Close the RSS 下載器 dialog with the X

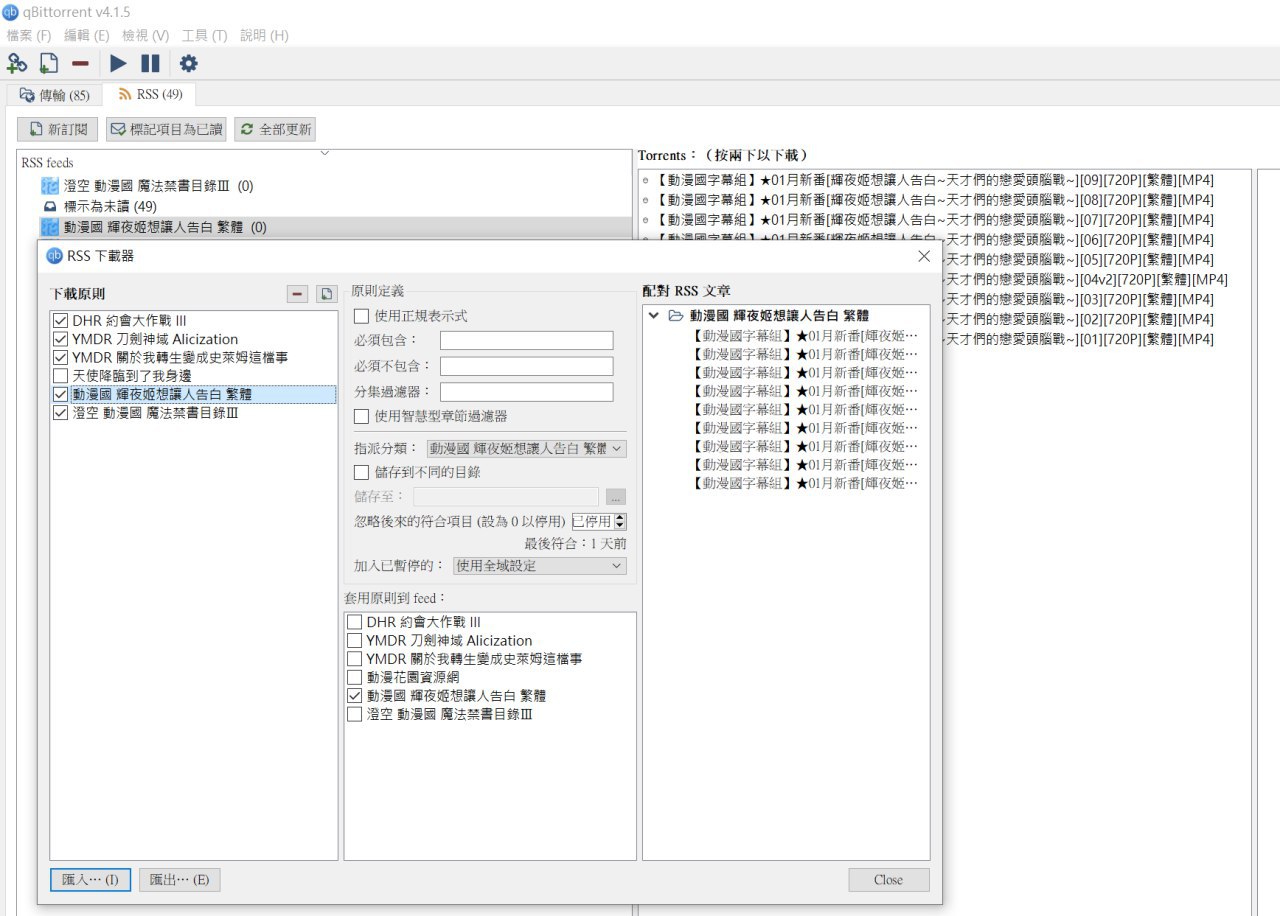924,256
